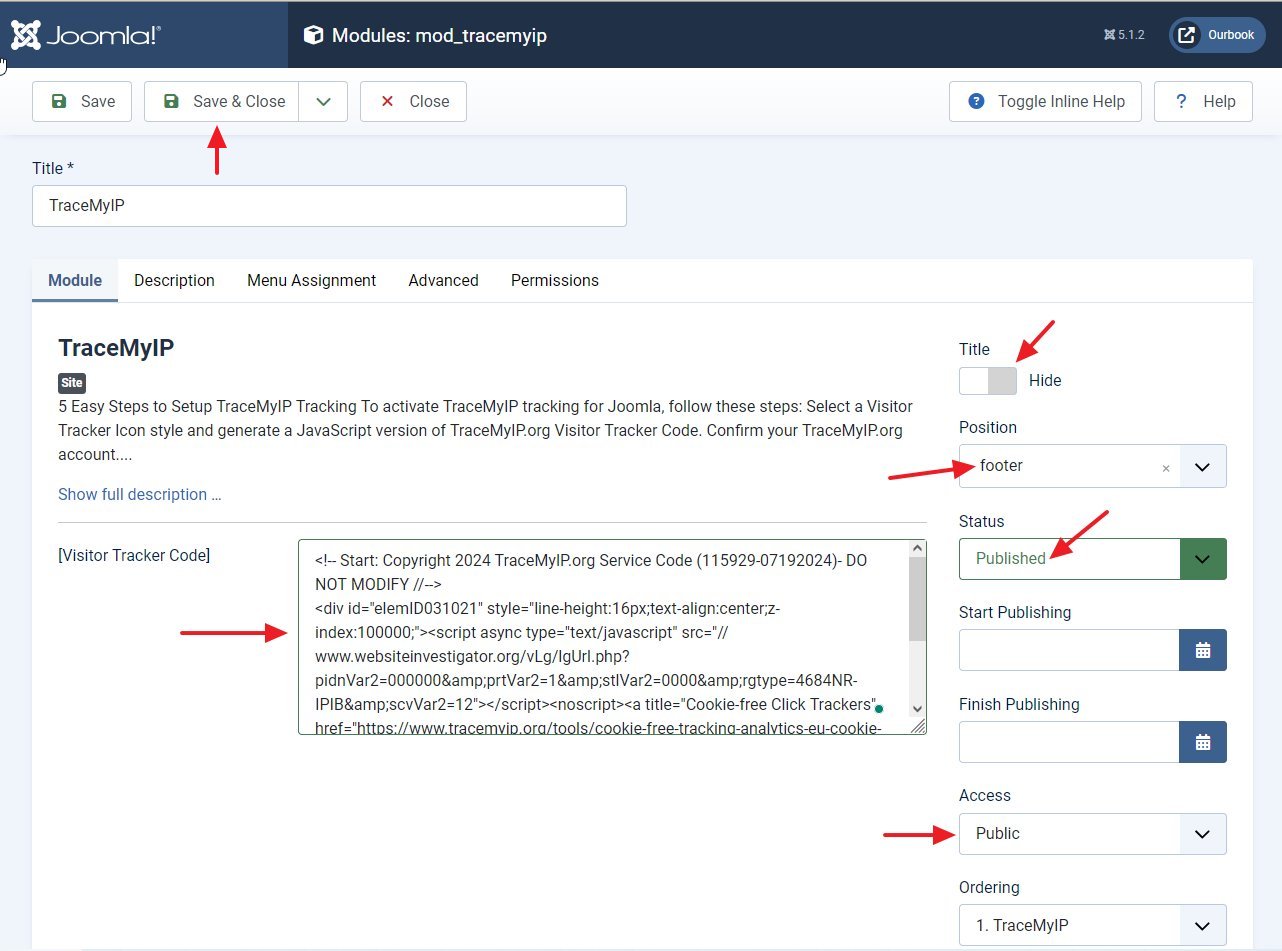1282x951 pixels.
Task: Open the Permissions tab
Action: tap(555, 281)
